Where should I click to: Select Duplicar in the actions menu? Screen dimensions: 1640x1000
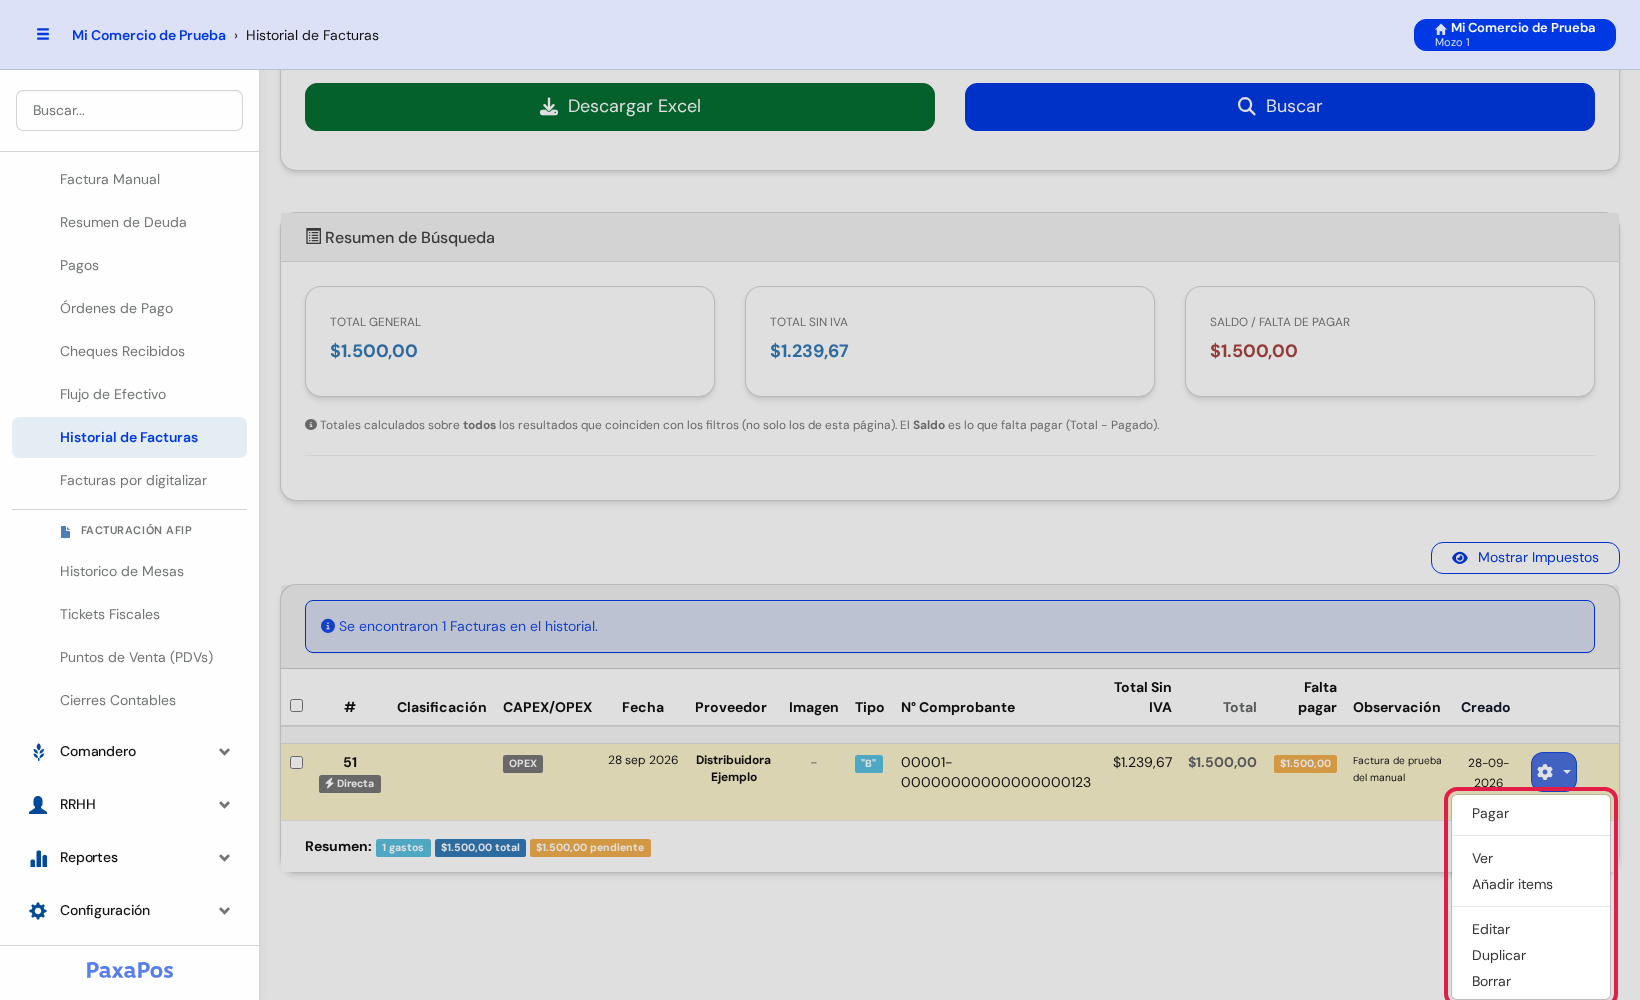(x=1530, y=956)
